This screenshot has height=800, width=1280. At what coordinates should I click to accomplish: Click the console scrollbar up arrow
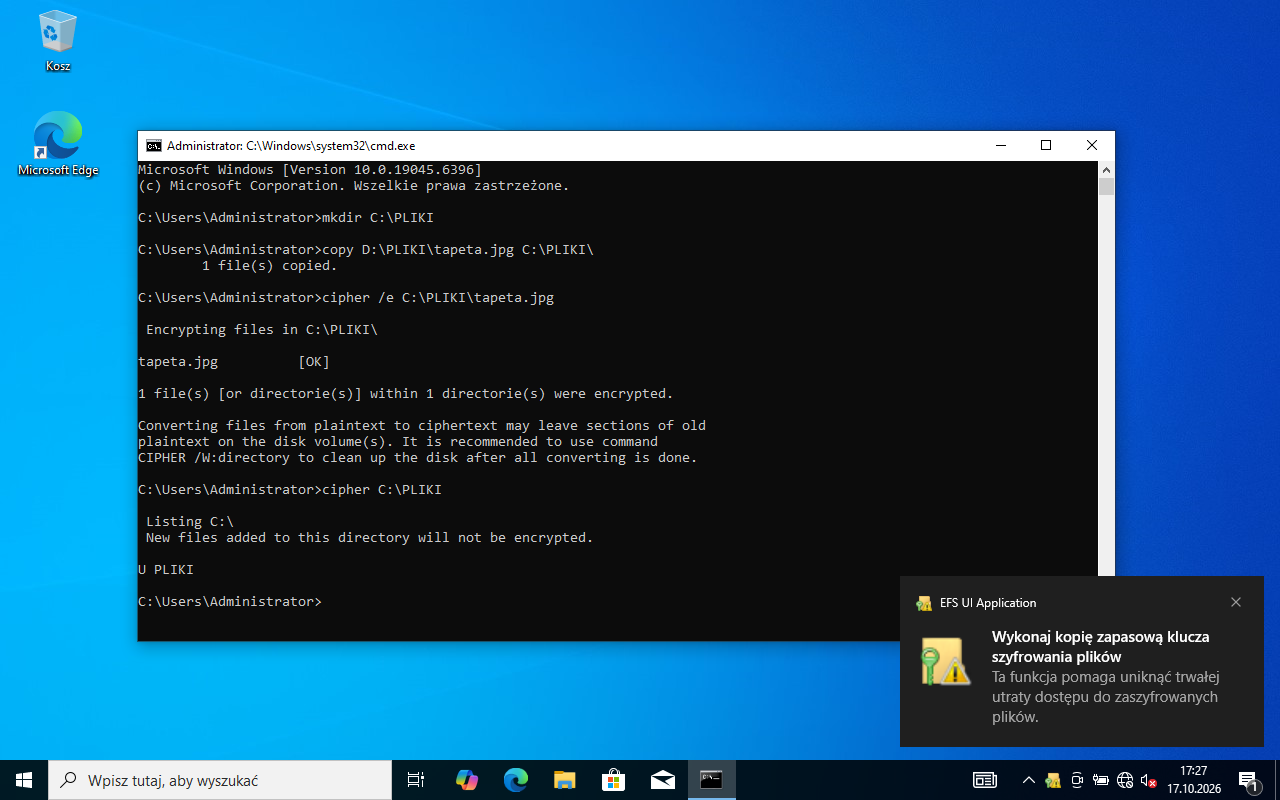[x=1106, y=170]
